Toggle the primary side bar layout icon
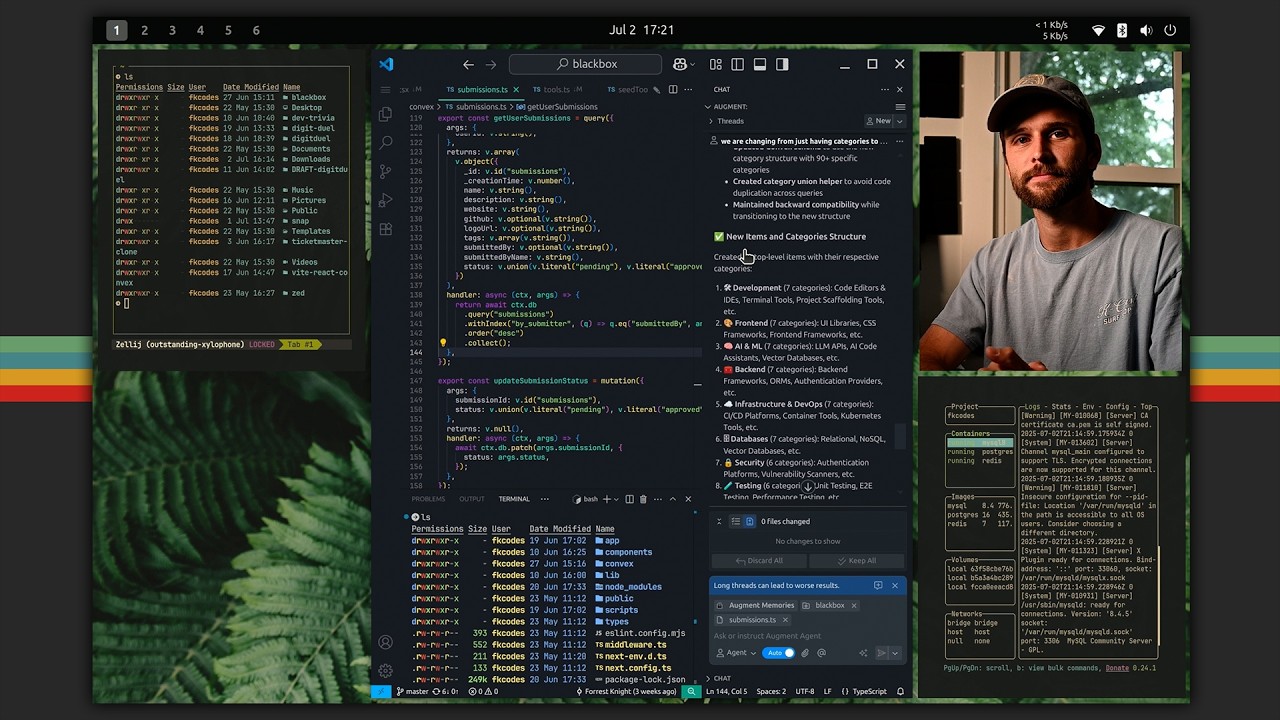 click(738, 64)
